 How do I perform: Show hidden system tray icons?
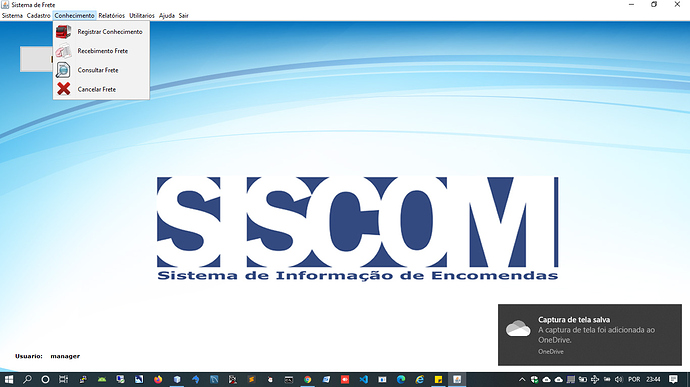click(x=522, y=379)
